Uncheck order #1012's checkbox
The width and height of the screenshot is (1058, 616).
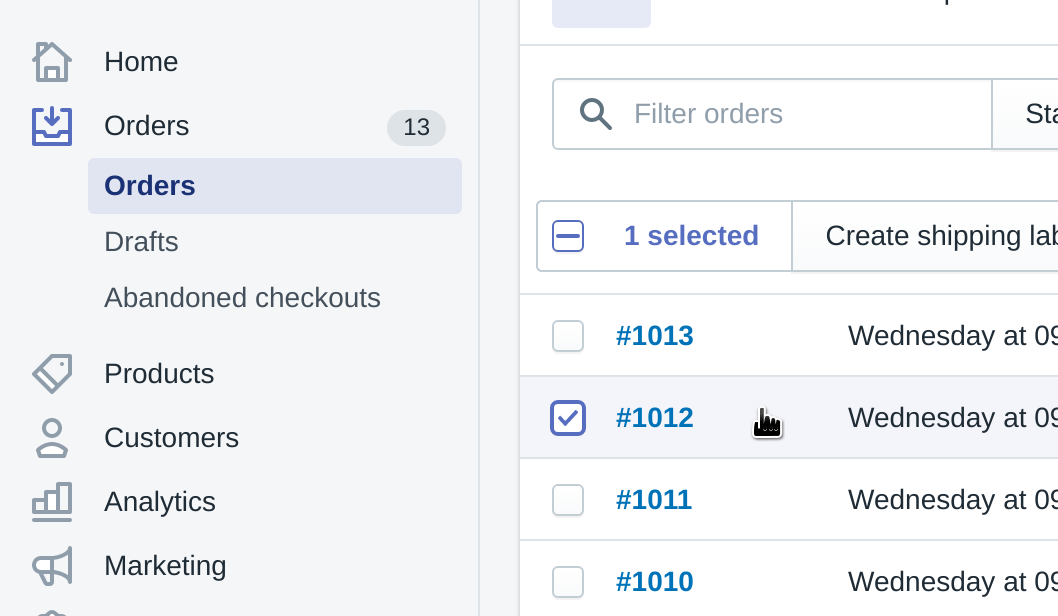pos(568,418)
